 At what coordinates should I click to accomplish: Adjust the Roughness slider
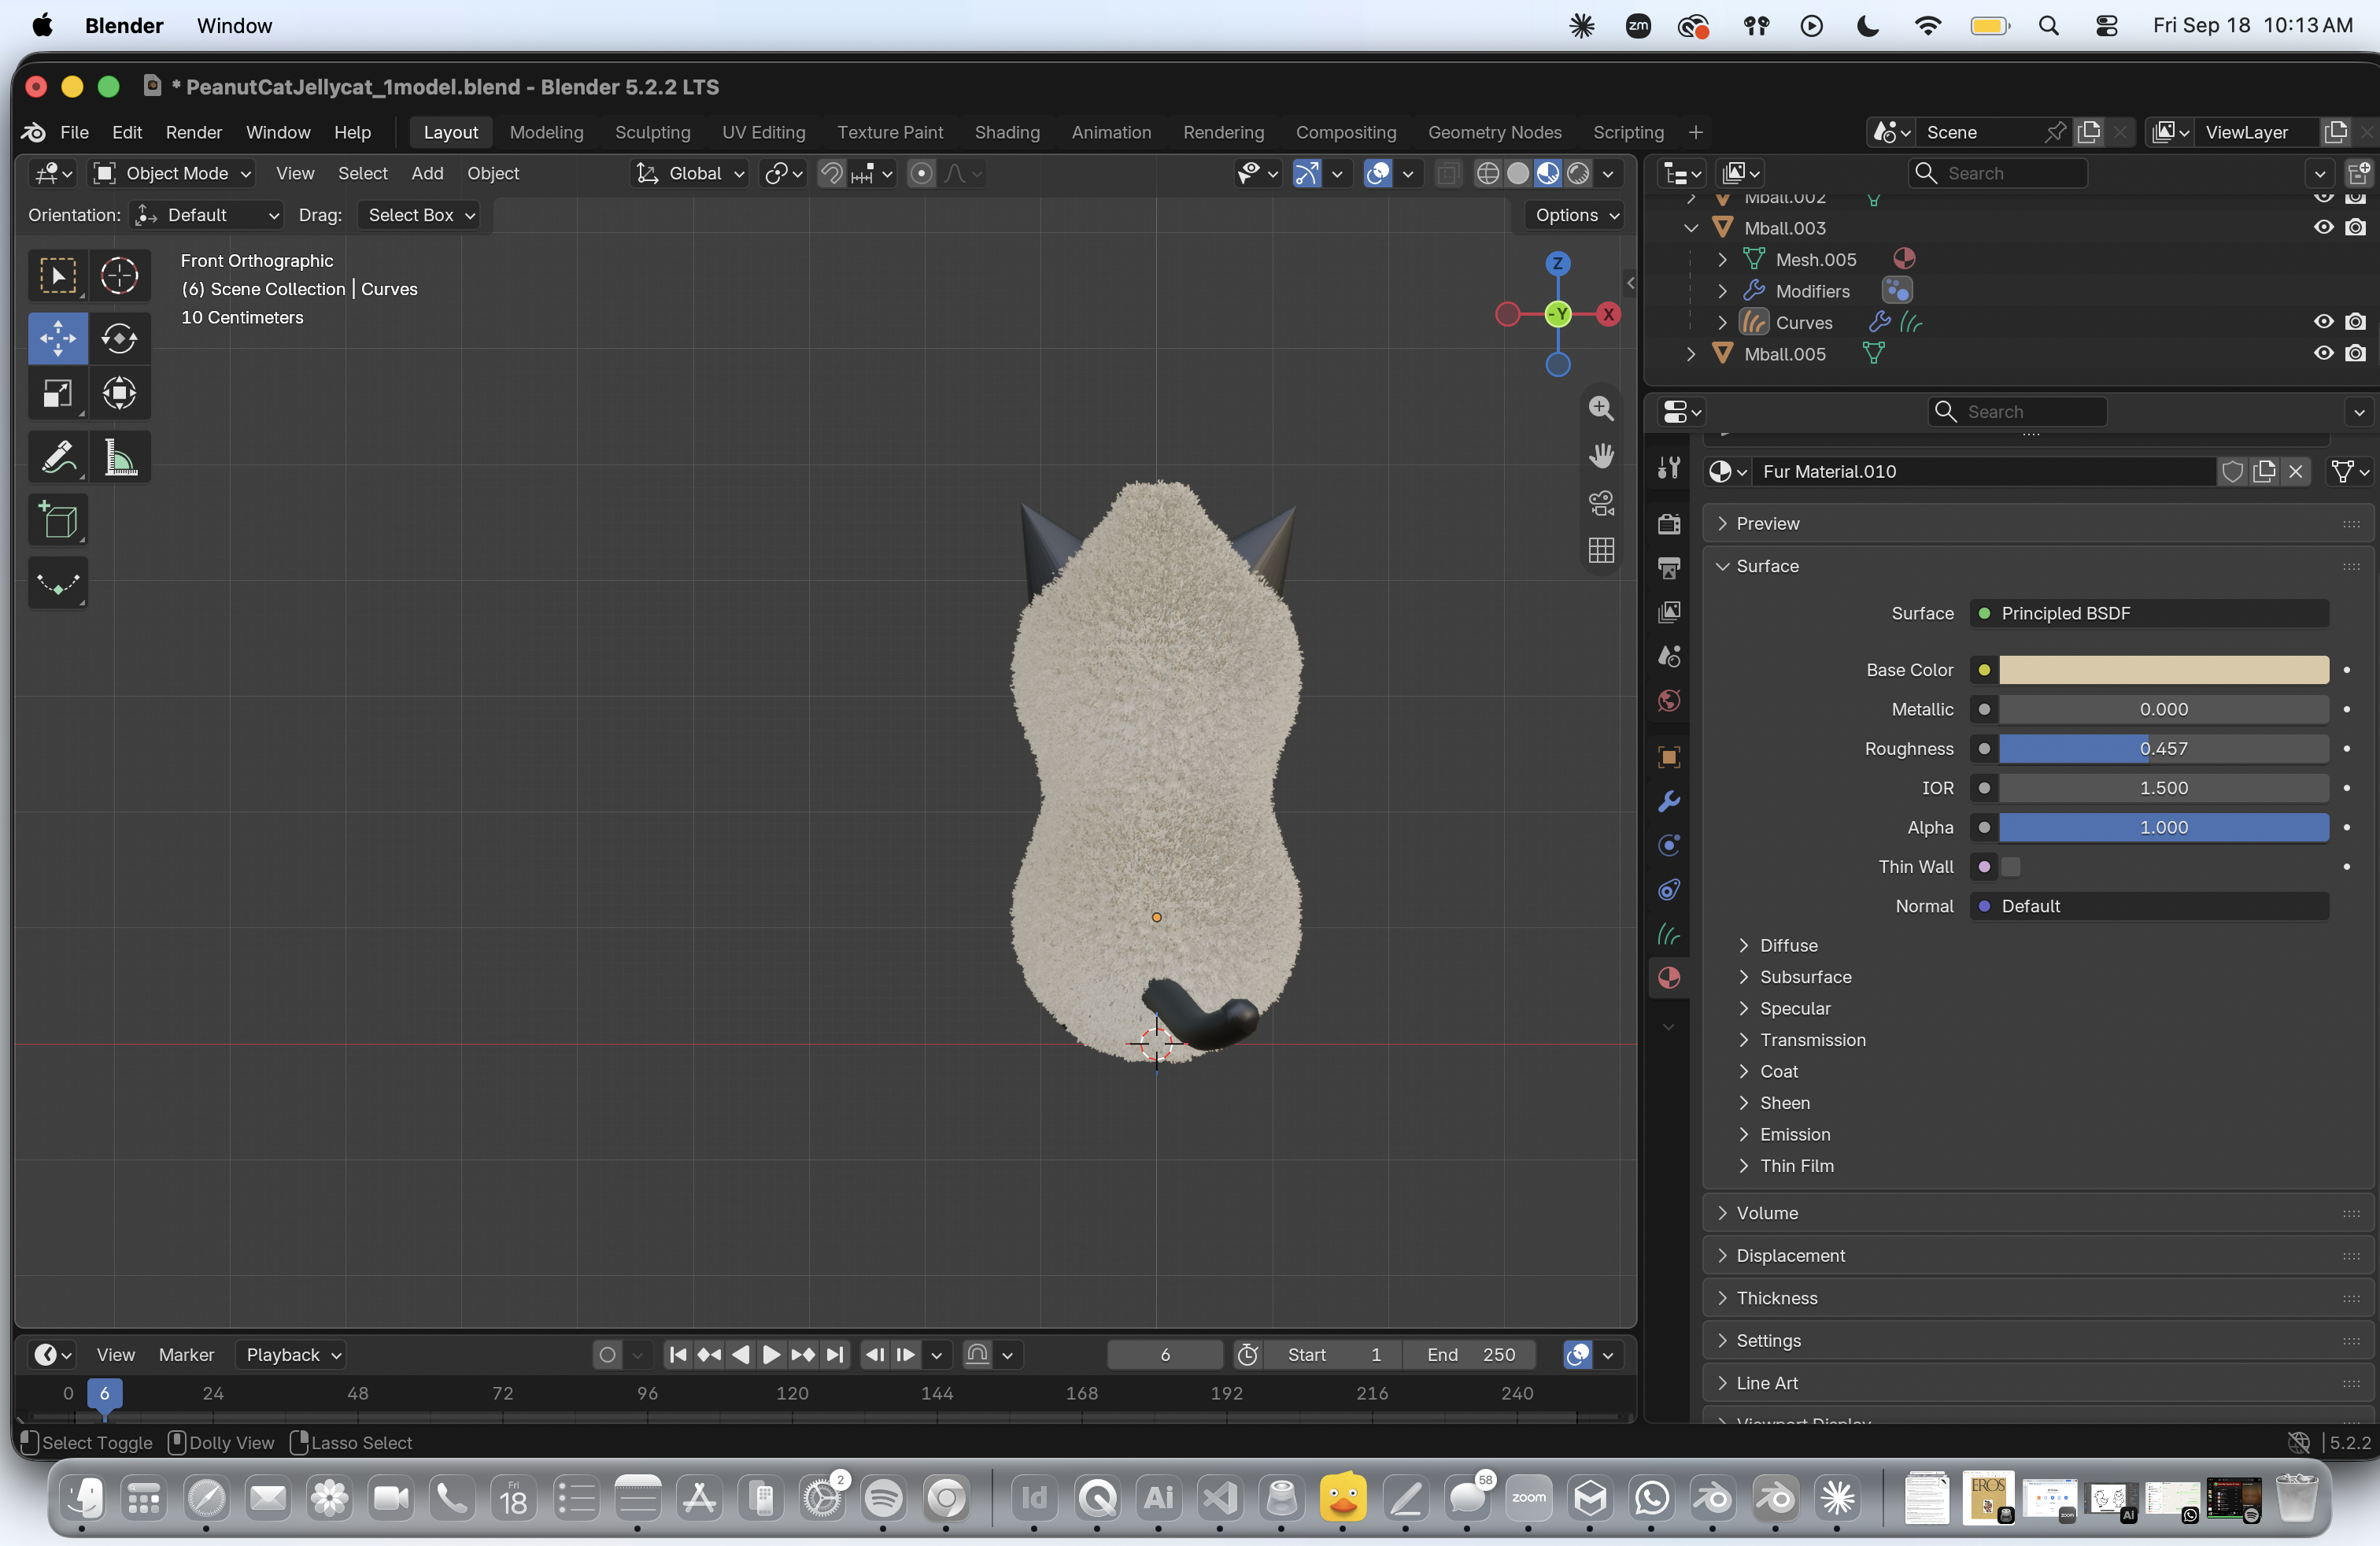2164,749
